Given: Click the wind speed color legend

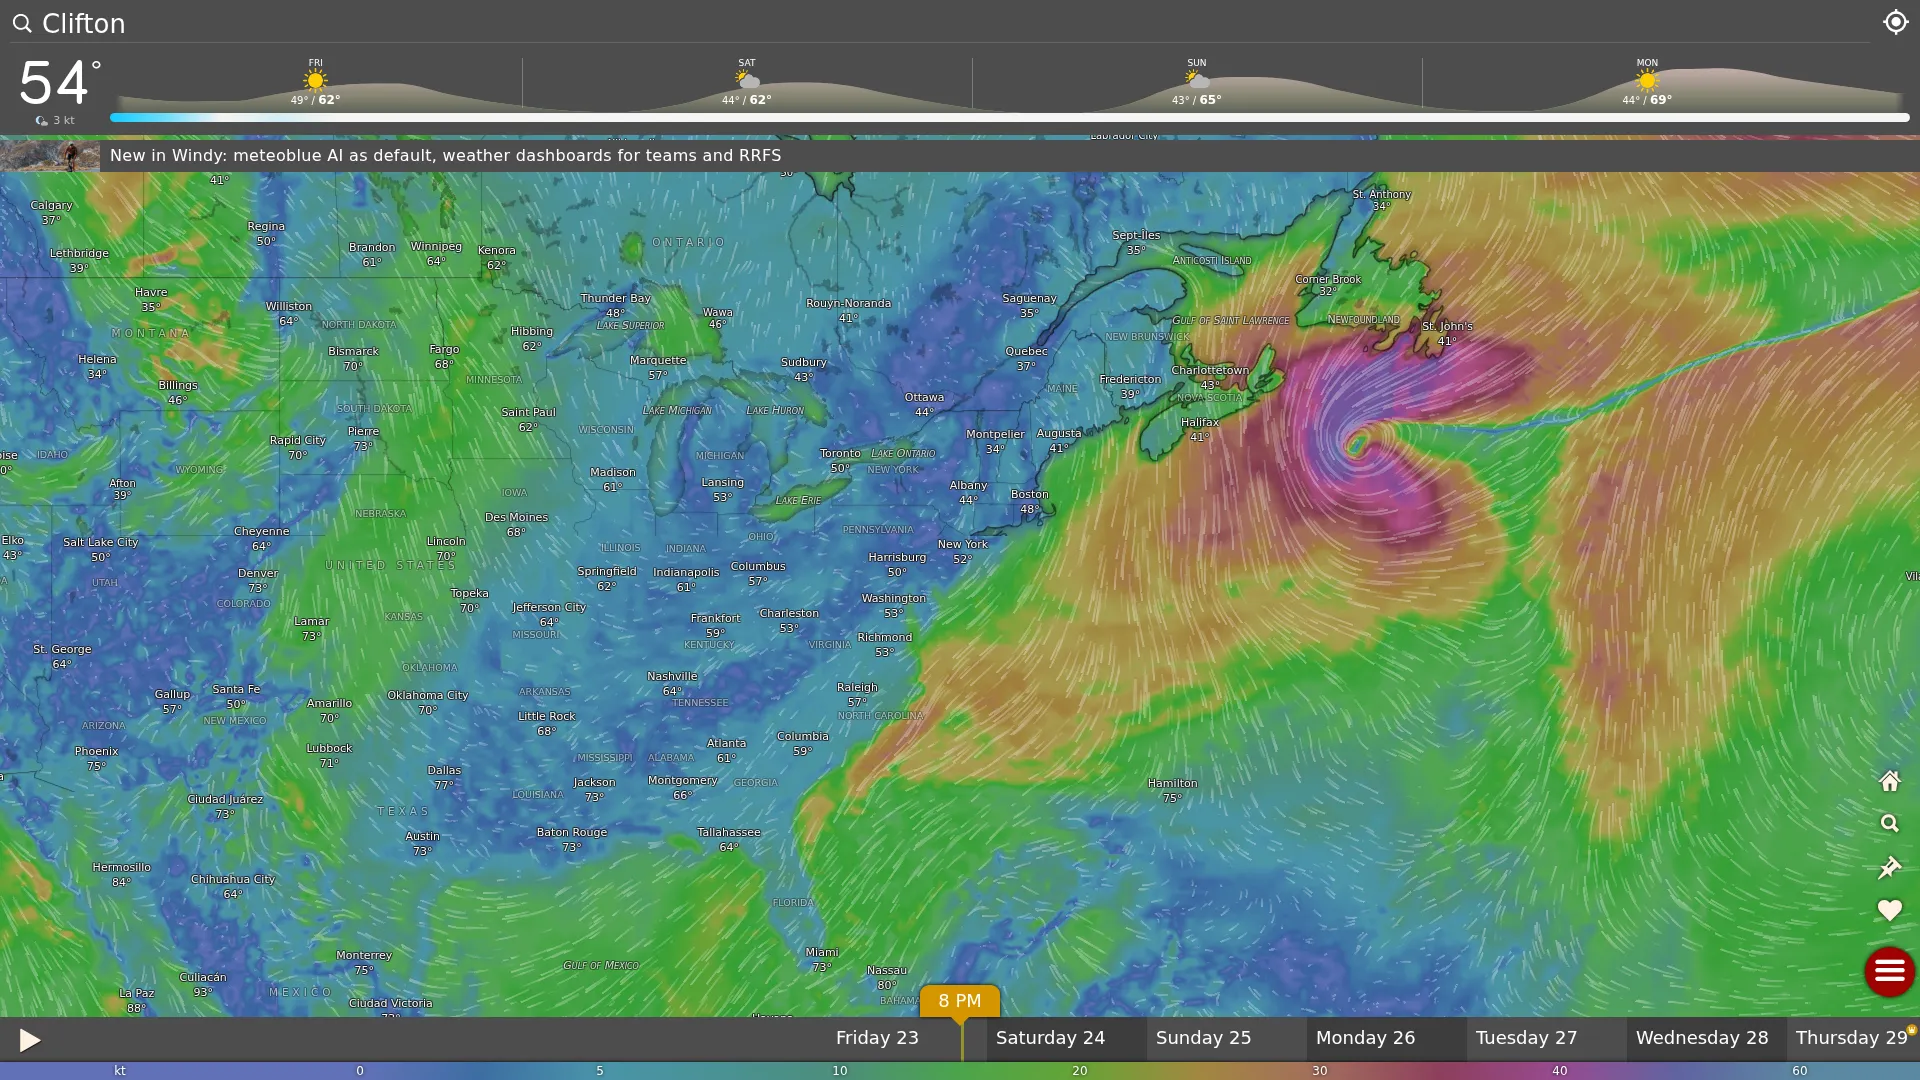Looking at the screenshot, I should 960,1071.
